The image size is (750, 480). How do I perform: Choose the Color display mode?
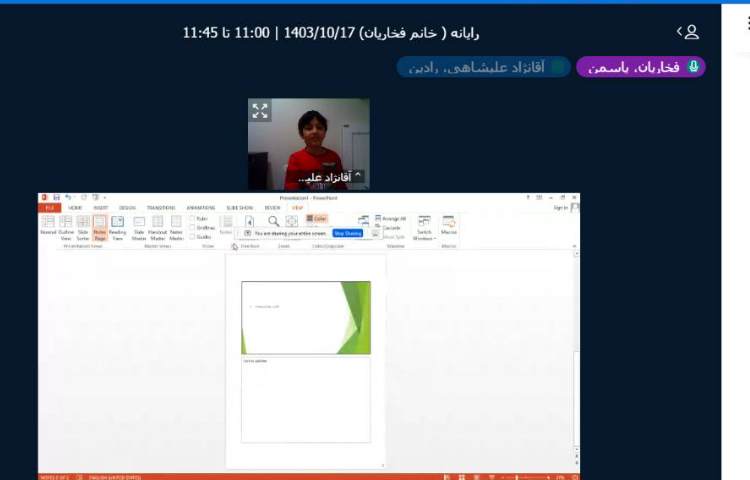pyautogui.click(x=317, y=218)
